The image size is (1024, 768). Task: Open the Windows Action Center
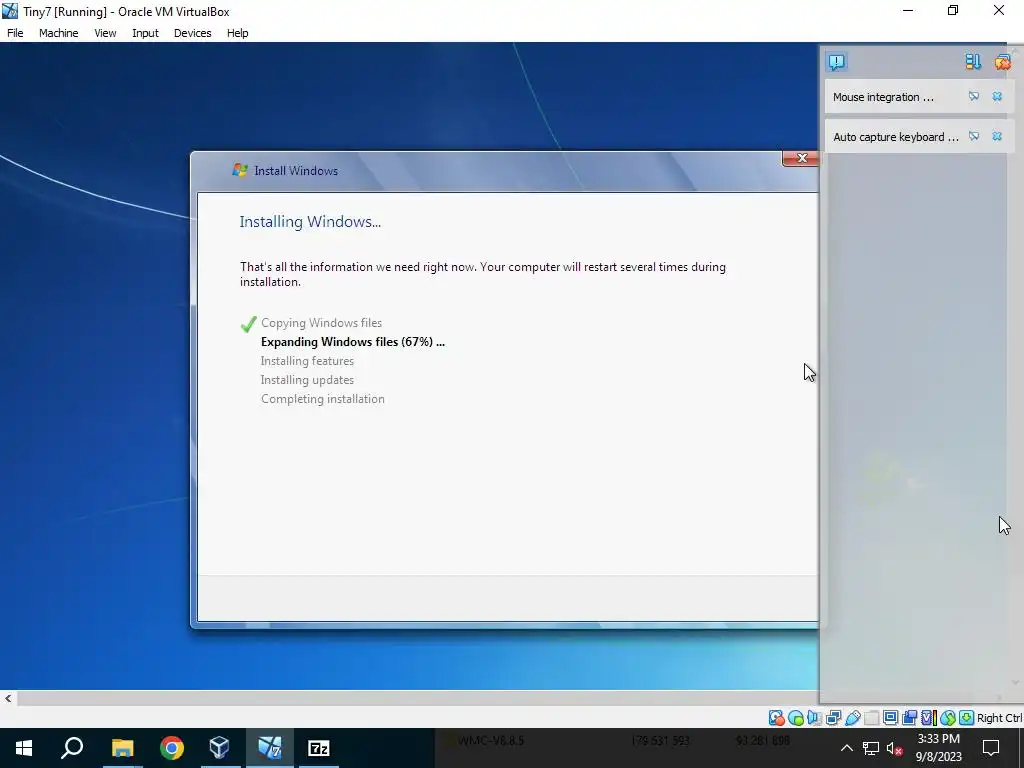click(991, 748)
